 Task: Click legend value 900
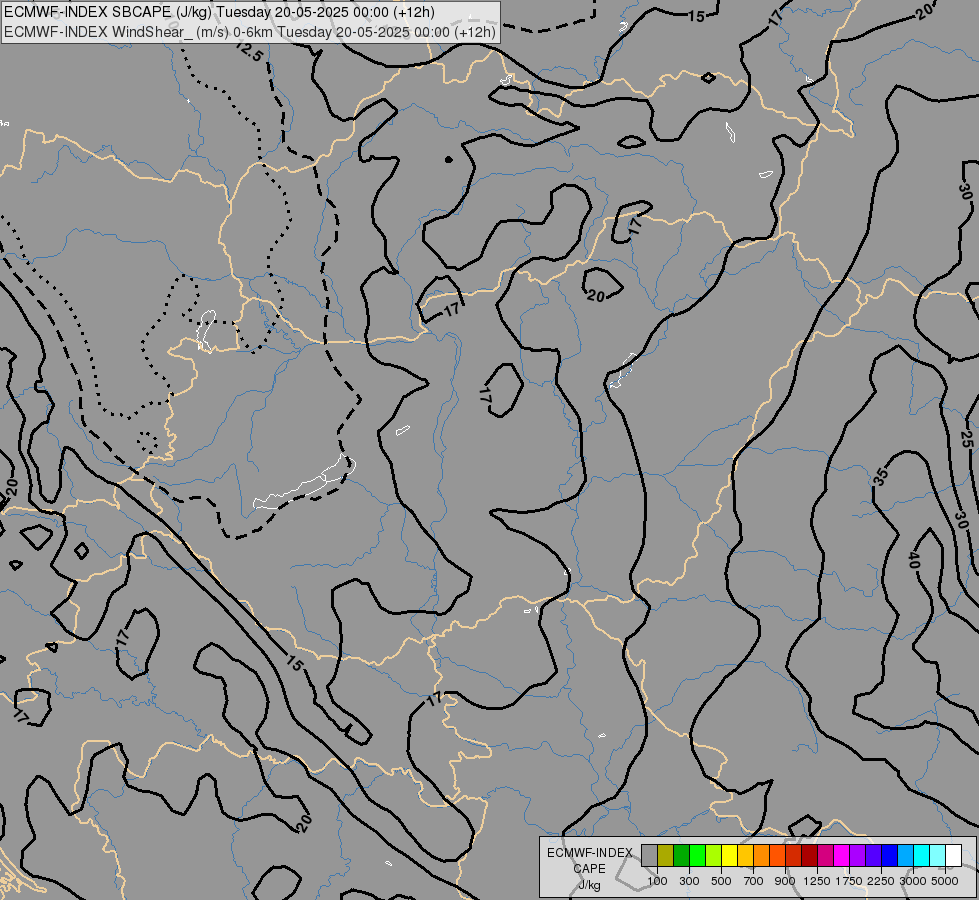click(x=785, y=881)
